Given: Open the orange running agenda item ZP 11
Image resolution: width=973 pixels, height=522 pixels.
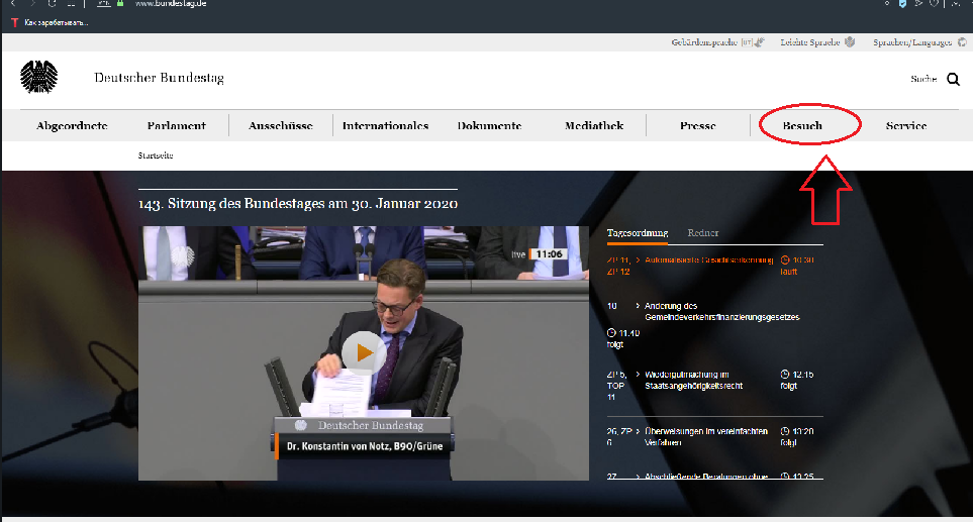Looking at the screenshot, I should (709, 260).
